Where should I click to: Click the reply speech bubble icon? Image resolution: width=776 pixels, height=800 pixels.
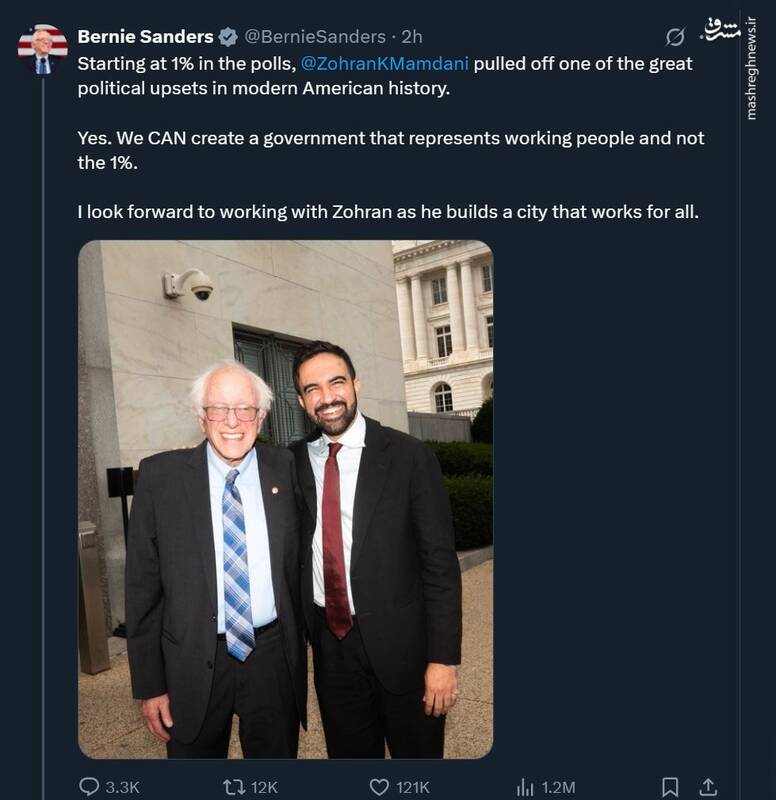[89, 787]
